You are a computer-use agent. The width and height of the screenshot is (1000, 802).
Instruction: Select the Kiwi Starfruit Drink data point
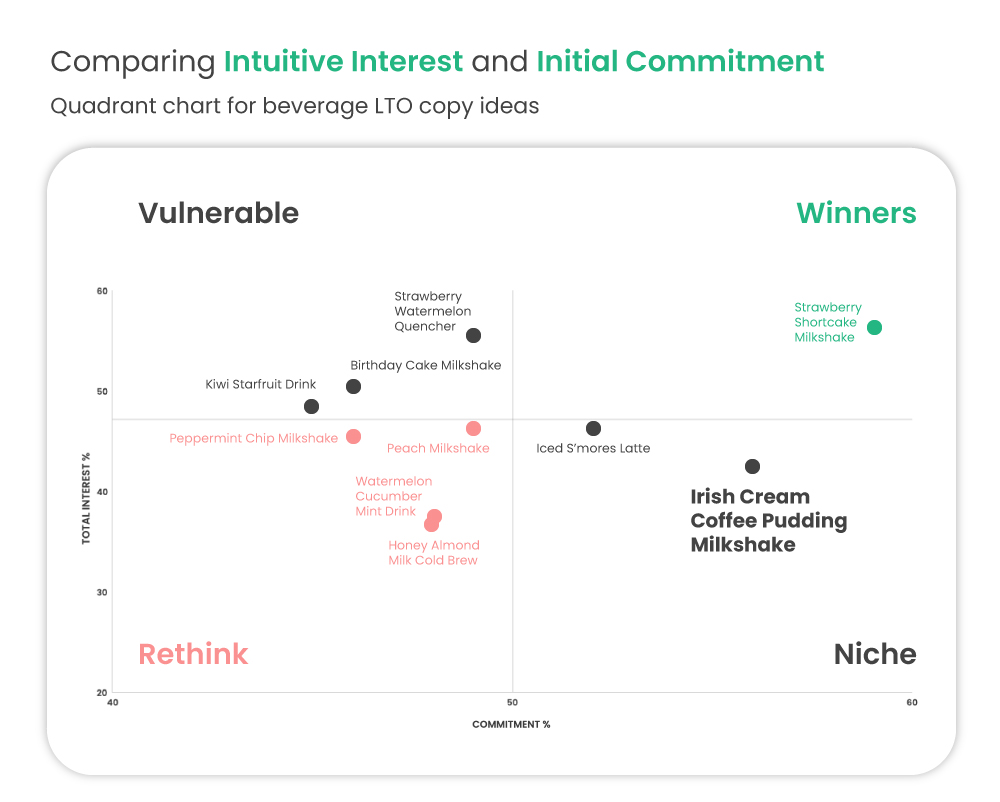tap(311, 407)
